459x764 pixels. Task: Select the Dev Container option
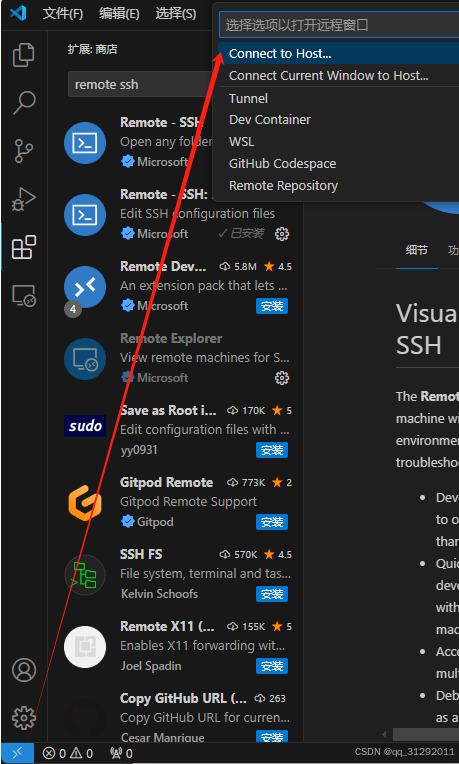click(339, 119)
